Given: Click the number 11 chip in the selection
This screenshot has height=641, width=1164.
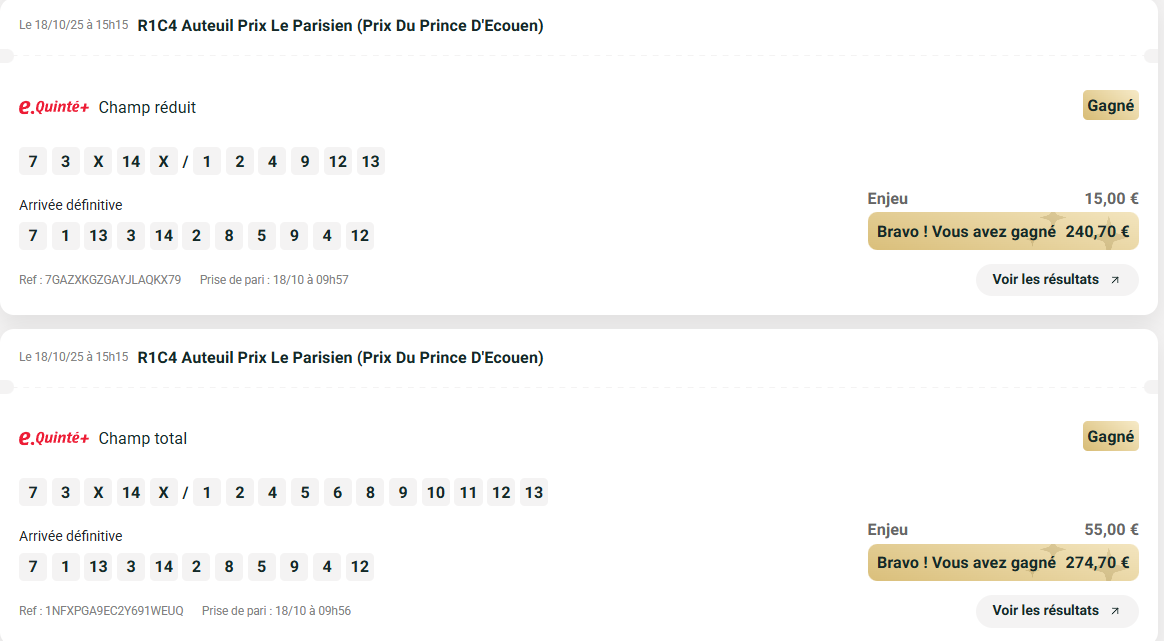Looking at the screenshot, I should [468, 493].
